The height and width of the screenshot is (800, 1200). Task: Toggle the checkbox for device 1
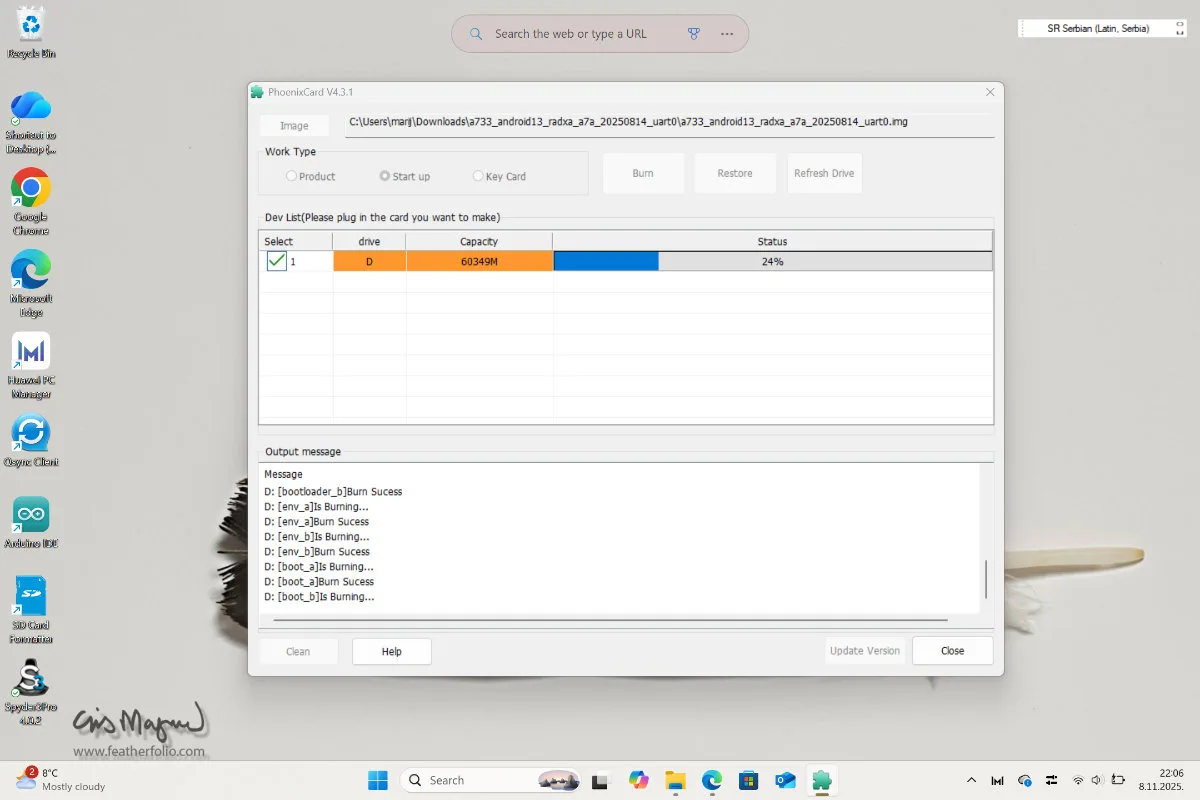[x=277, y=261]
